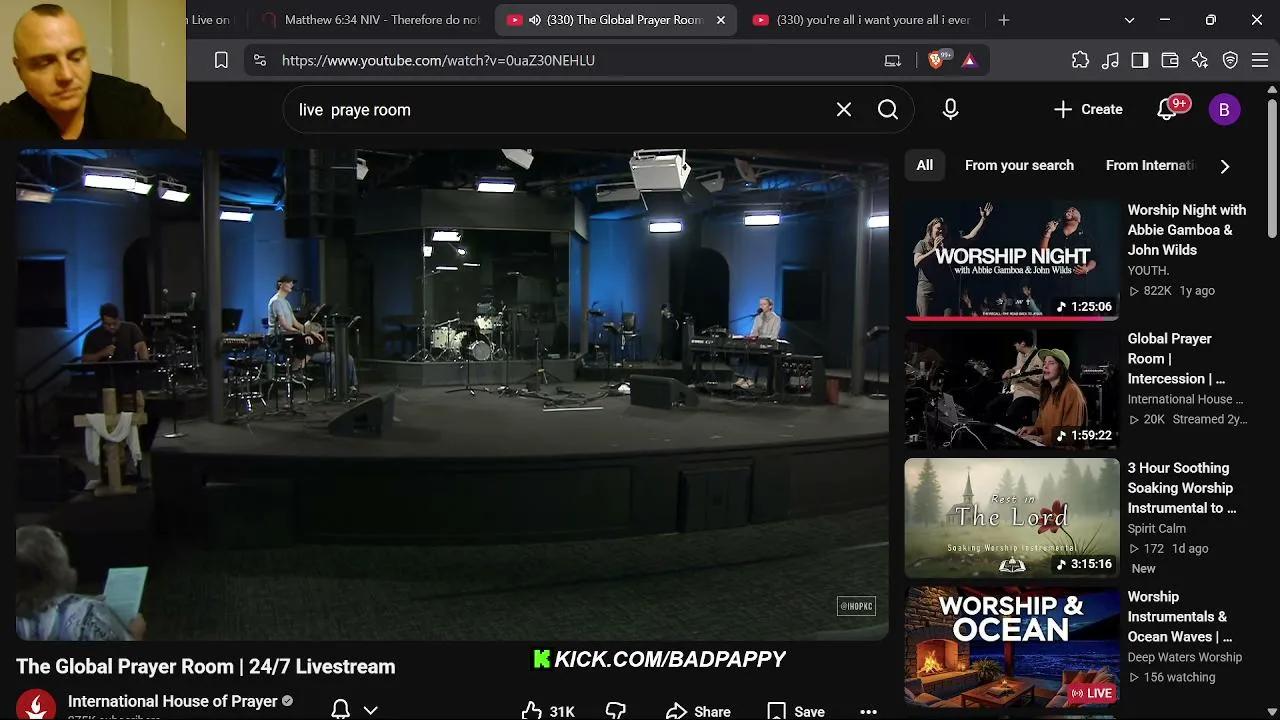The height and width of the screenshot is (720, 1280).
Task: Click the Deep Waters Worship channel name
Action: [x=1185, y=657]
